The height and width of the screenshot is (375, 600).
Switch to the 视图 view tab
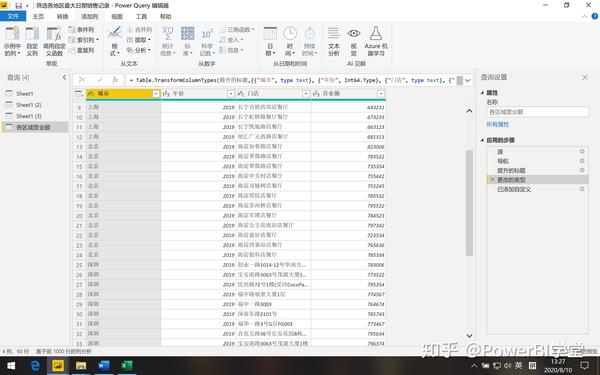(x=117, y=16)
